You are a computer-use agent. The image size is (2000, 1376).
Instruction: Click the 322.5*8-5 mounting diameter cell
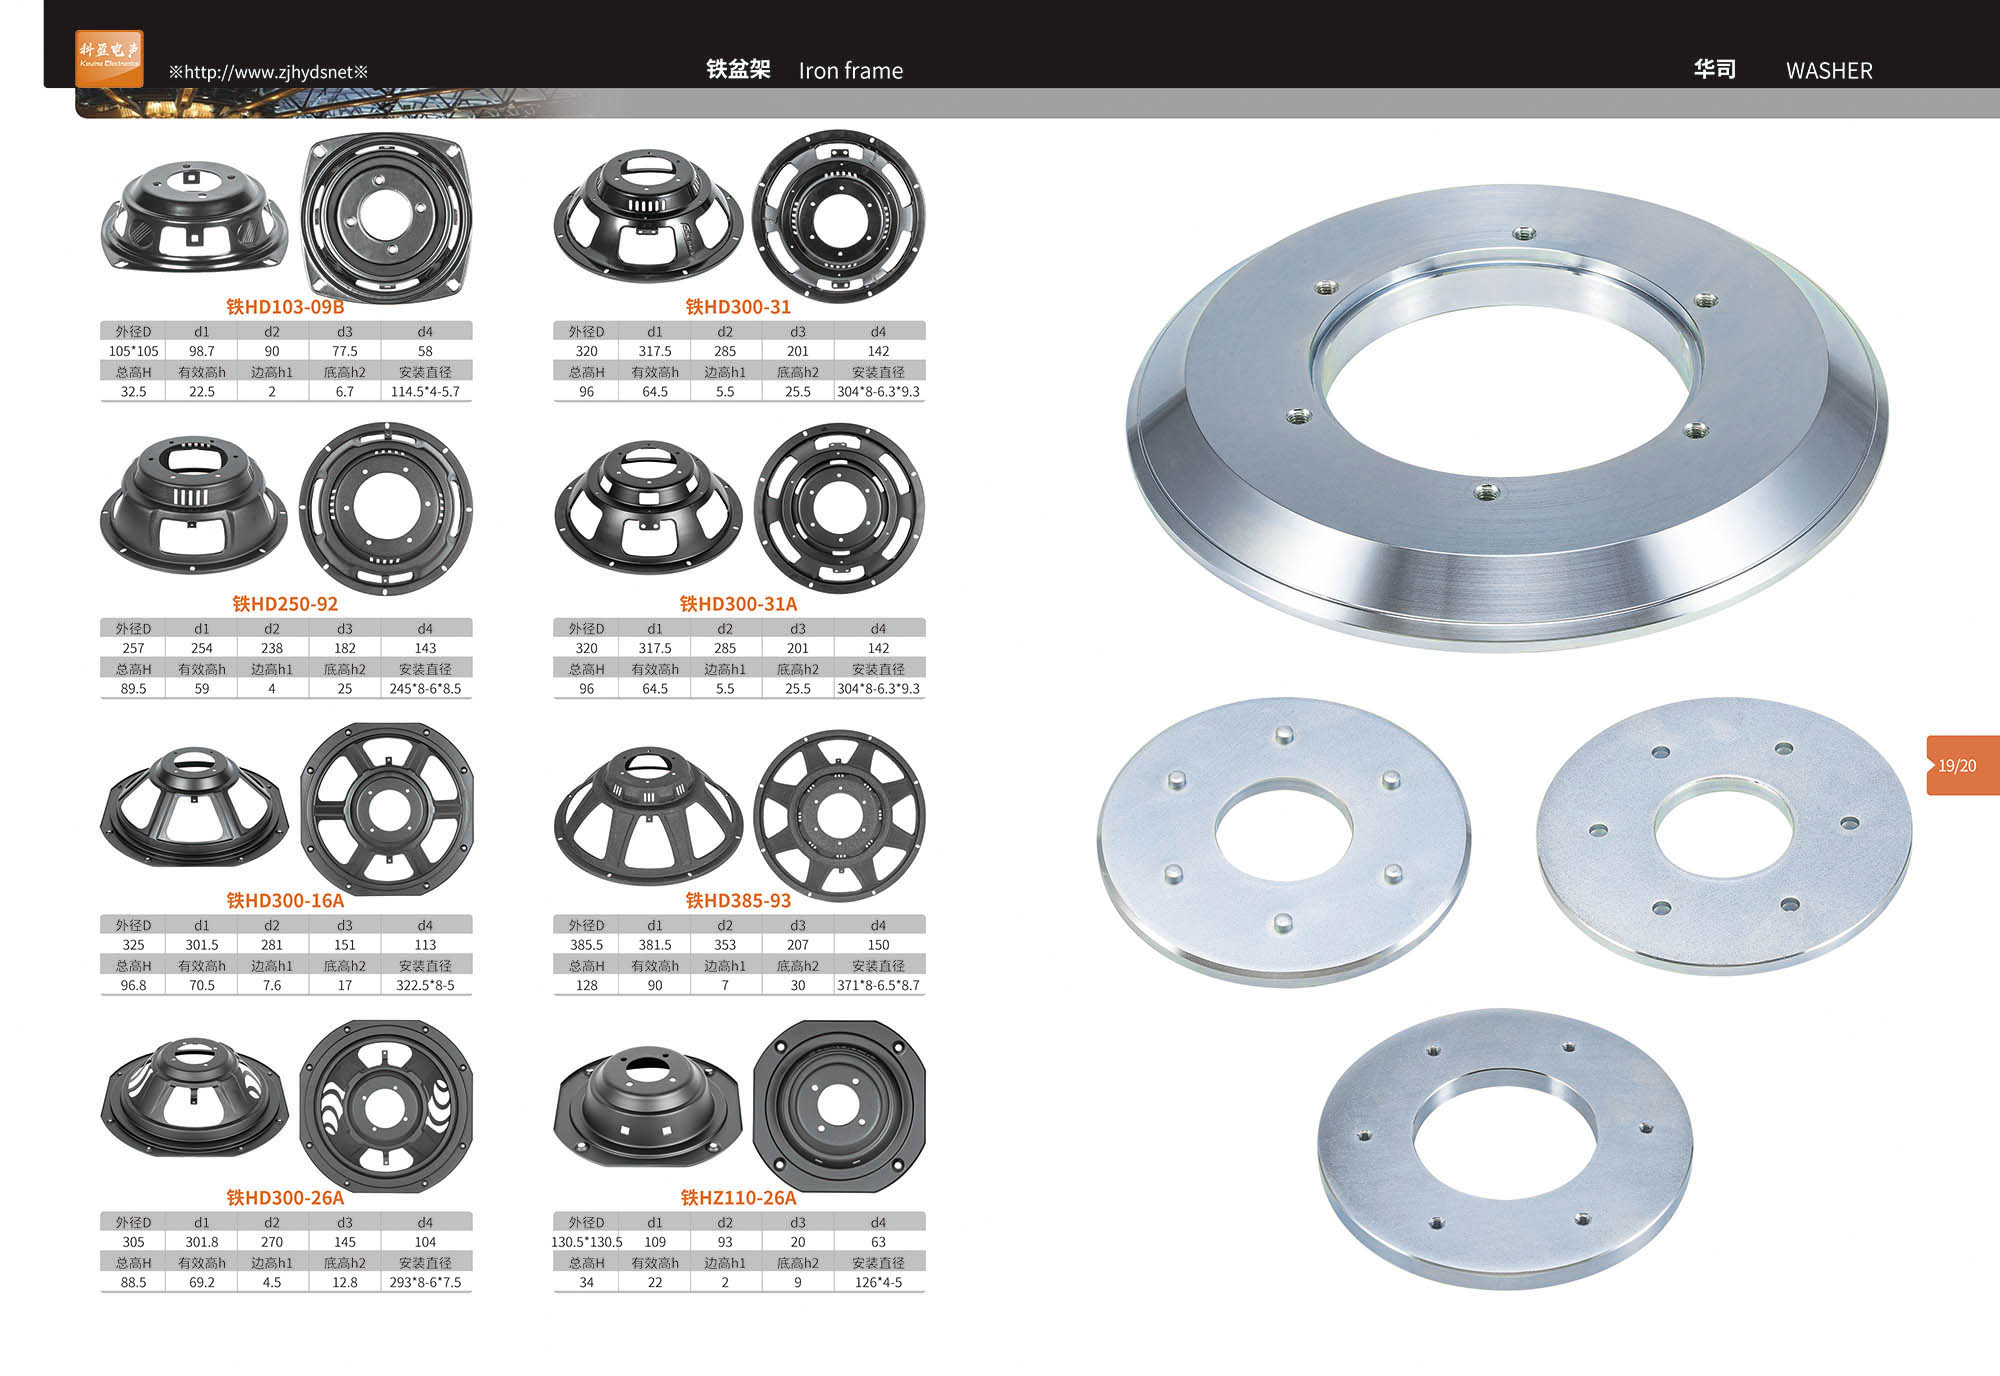[x=425, y=986]
